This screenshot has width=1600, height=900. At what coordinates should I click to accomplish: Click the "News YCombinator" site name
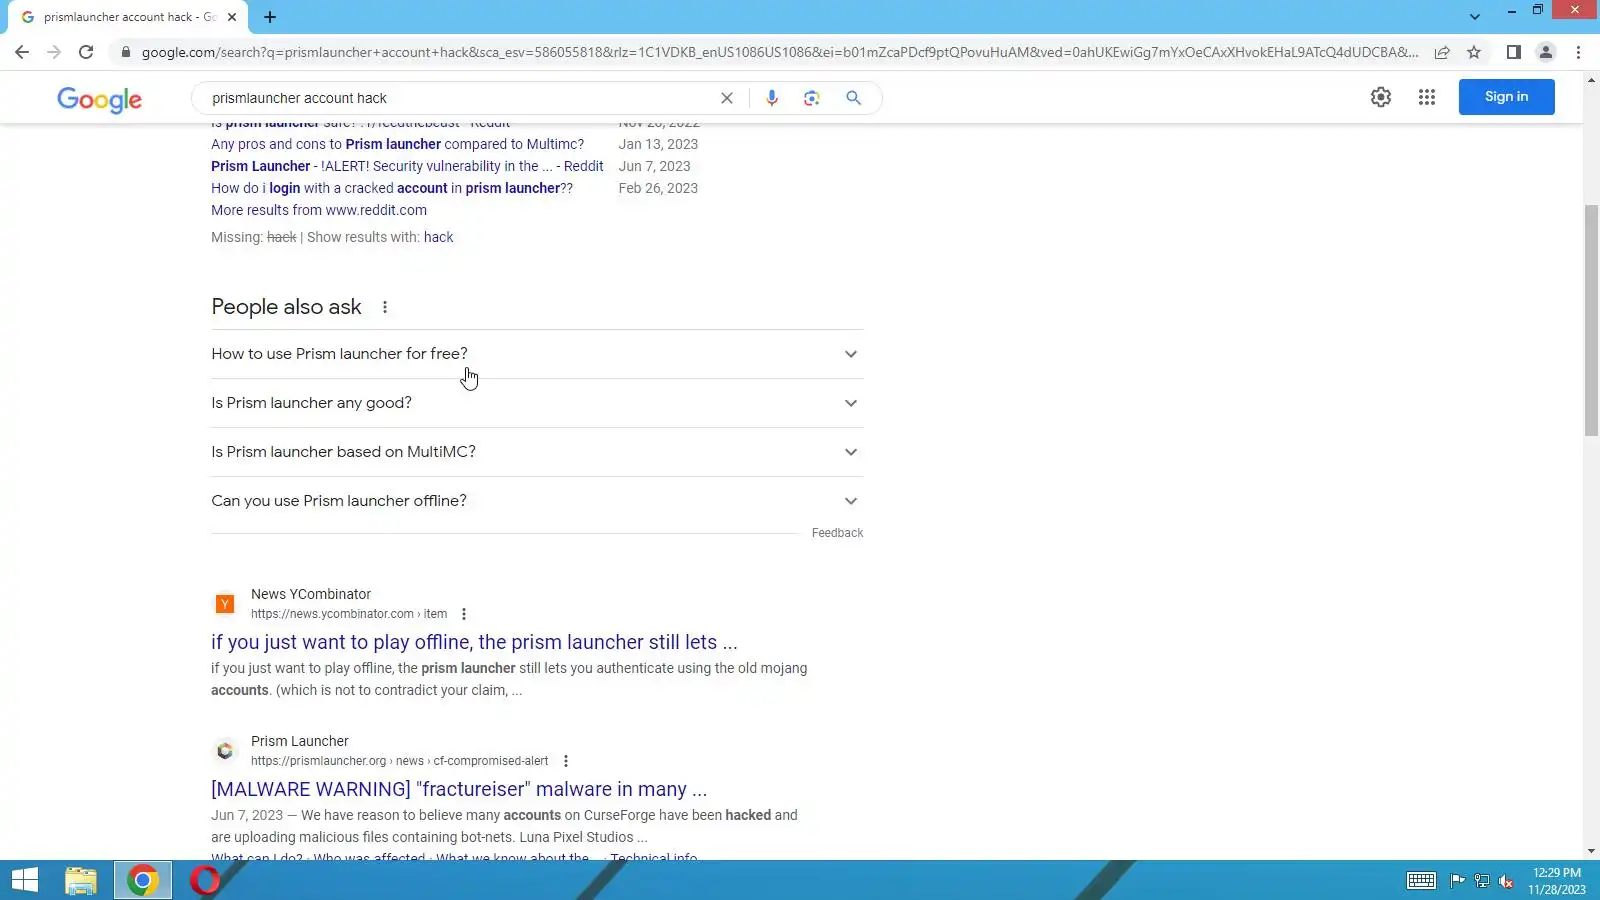tap(311, 594)
